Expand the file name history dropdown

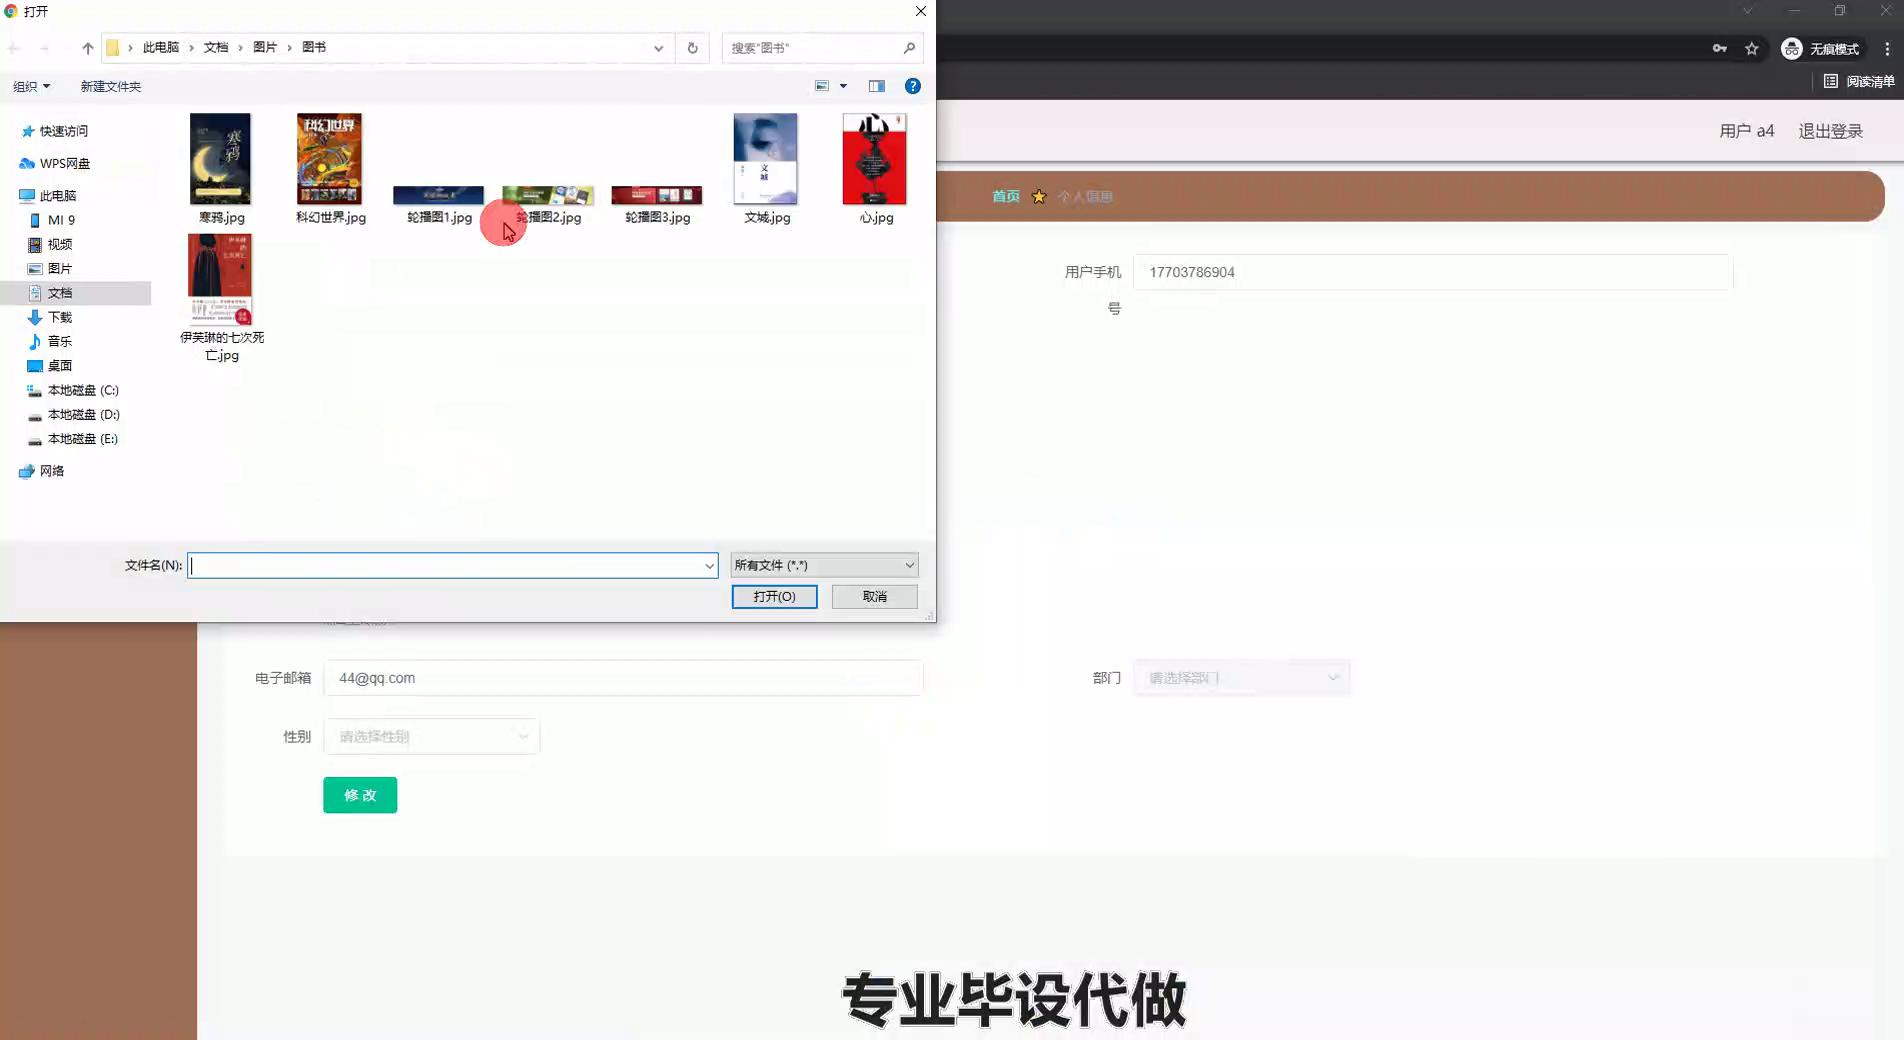709,566
